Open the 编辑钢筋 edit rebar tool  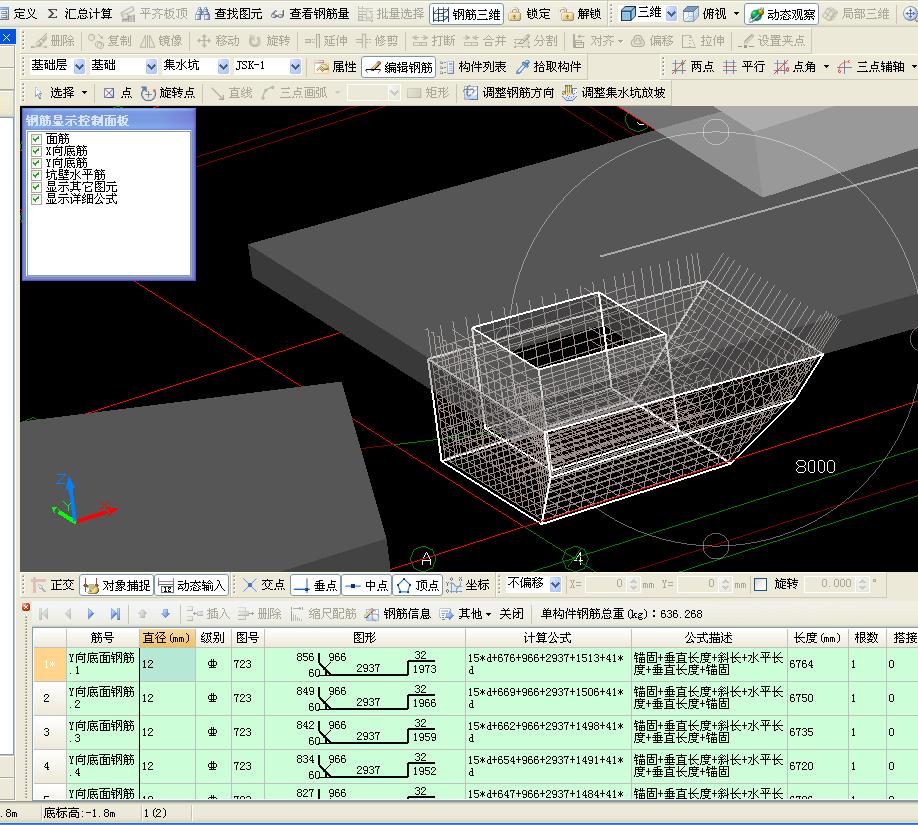point(398,67)
